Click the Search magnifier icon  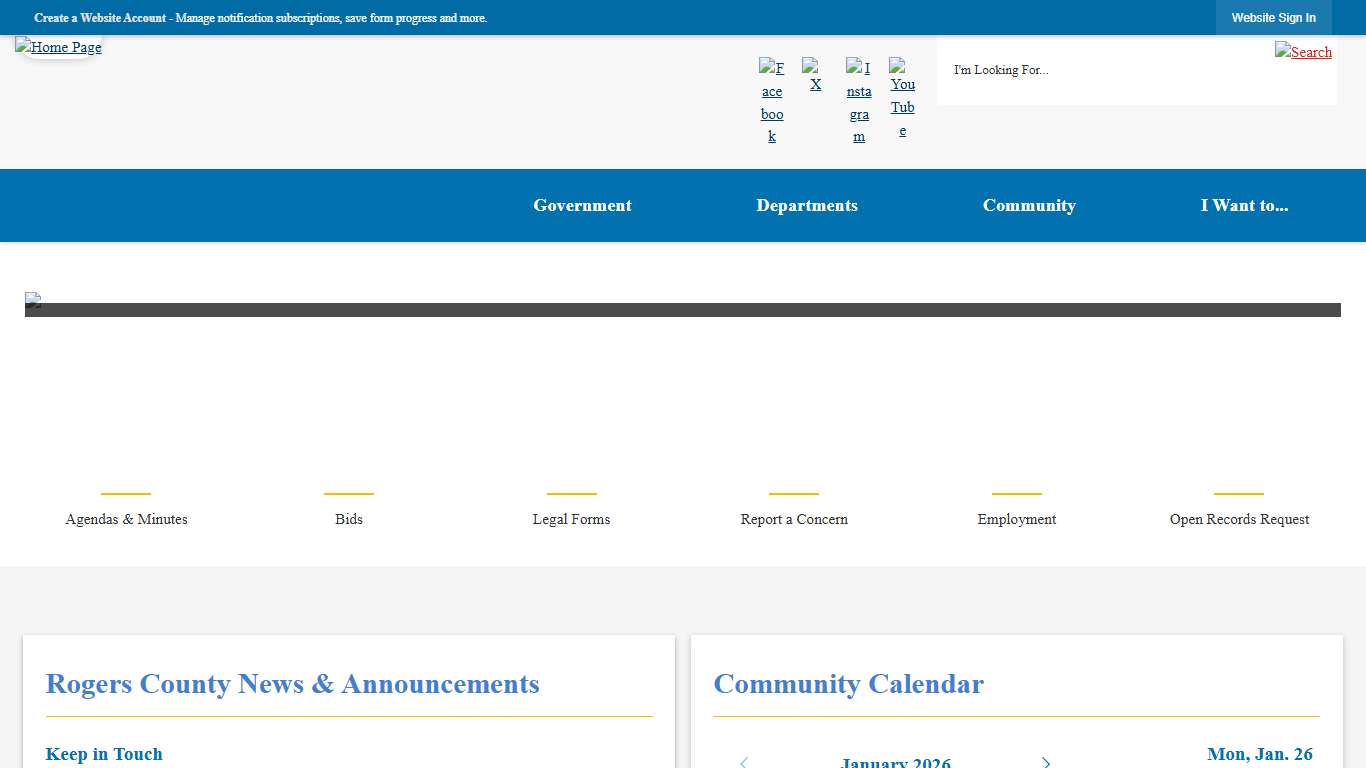click(1303, 52)
